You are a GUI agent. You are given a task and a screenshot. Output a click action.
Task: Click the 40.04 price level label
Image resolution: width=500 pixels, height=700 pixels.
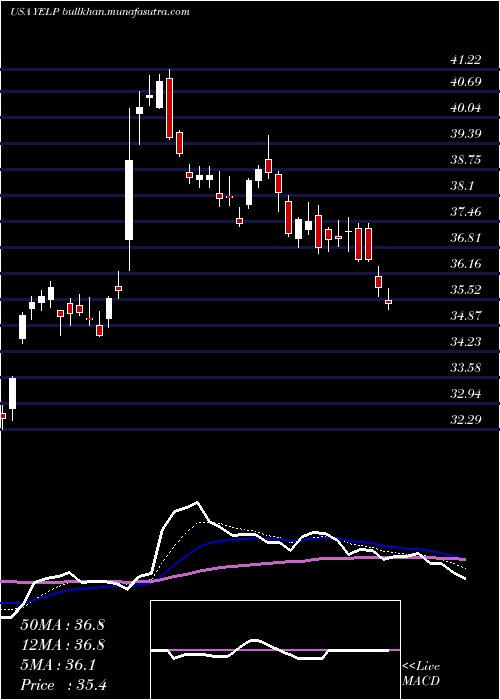coord(466,108)
